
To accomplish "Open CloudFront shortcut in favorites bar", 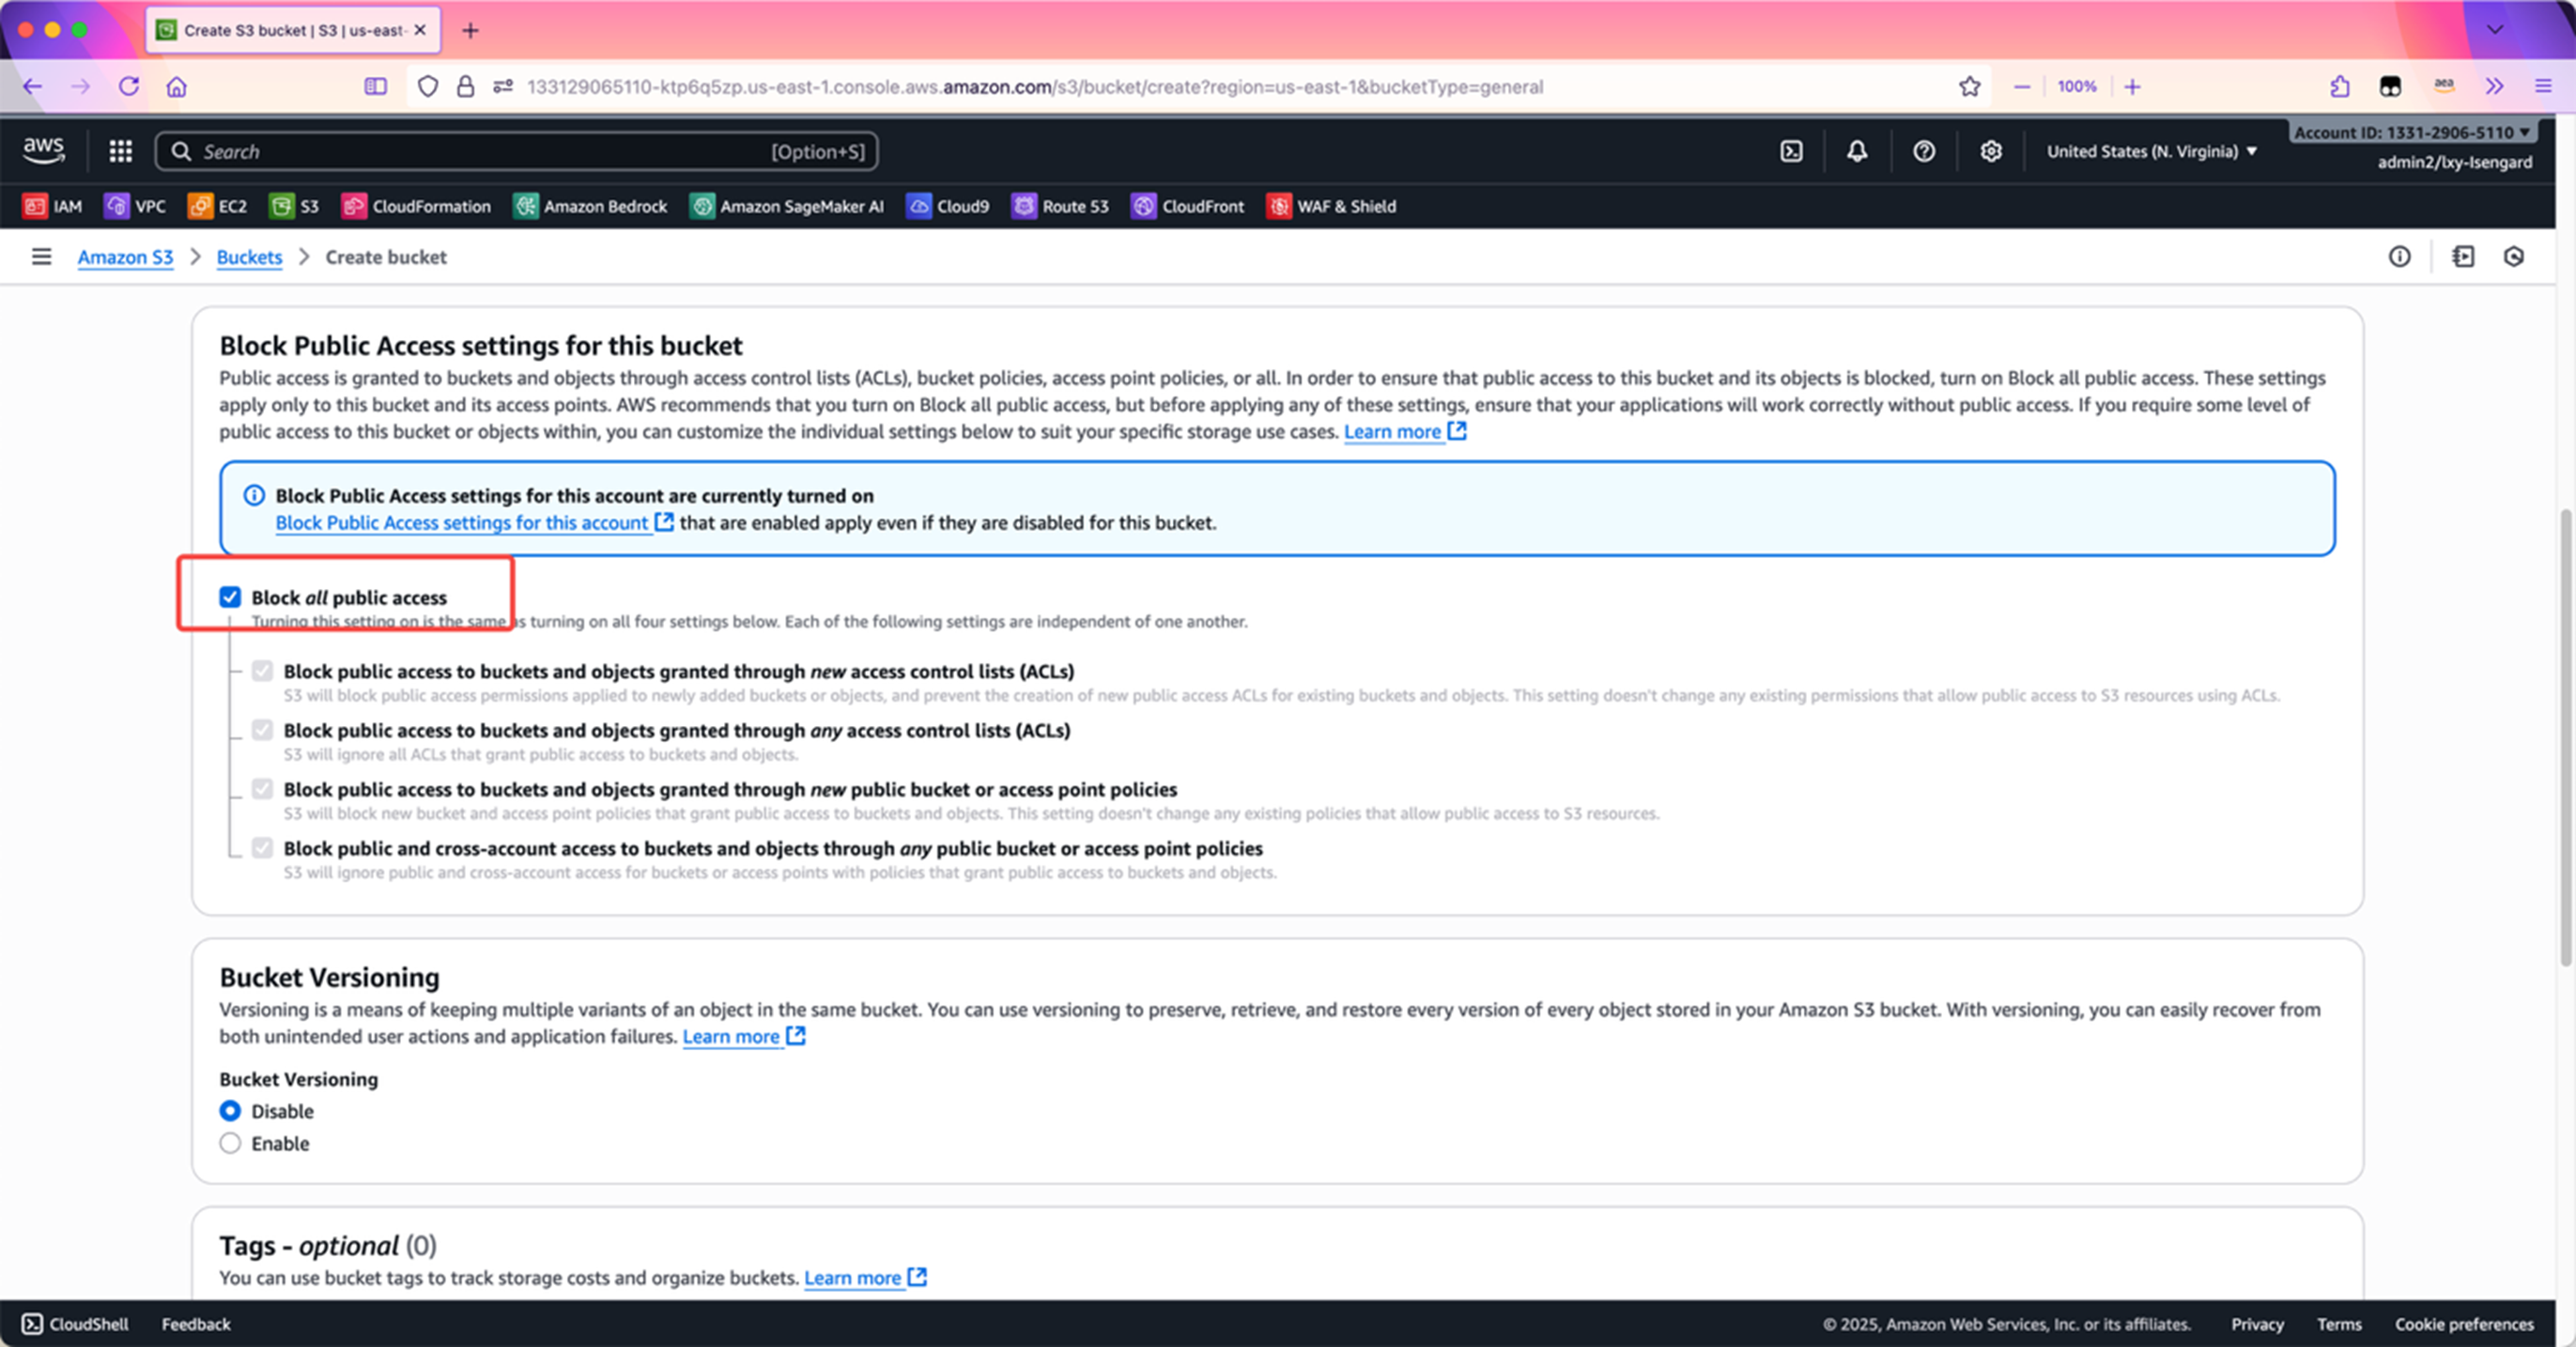I will coord(1187,206).
